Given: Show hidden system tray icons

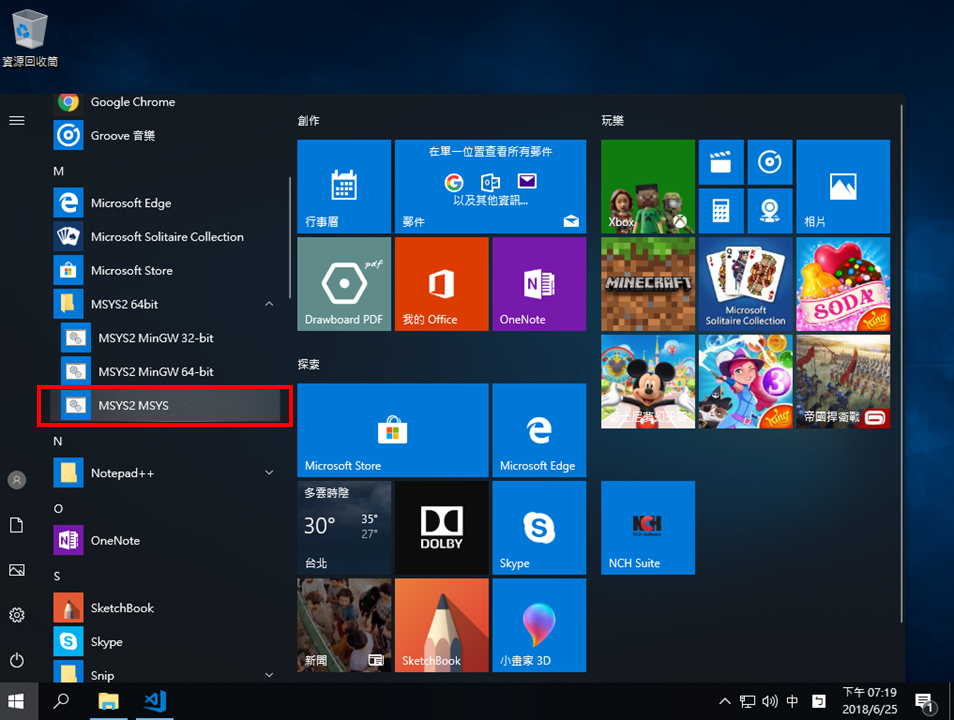Looking at the screenshot, I should 726,701.
